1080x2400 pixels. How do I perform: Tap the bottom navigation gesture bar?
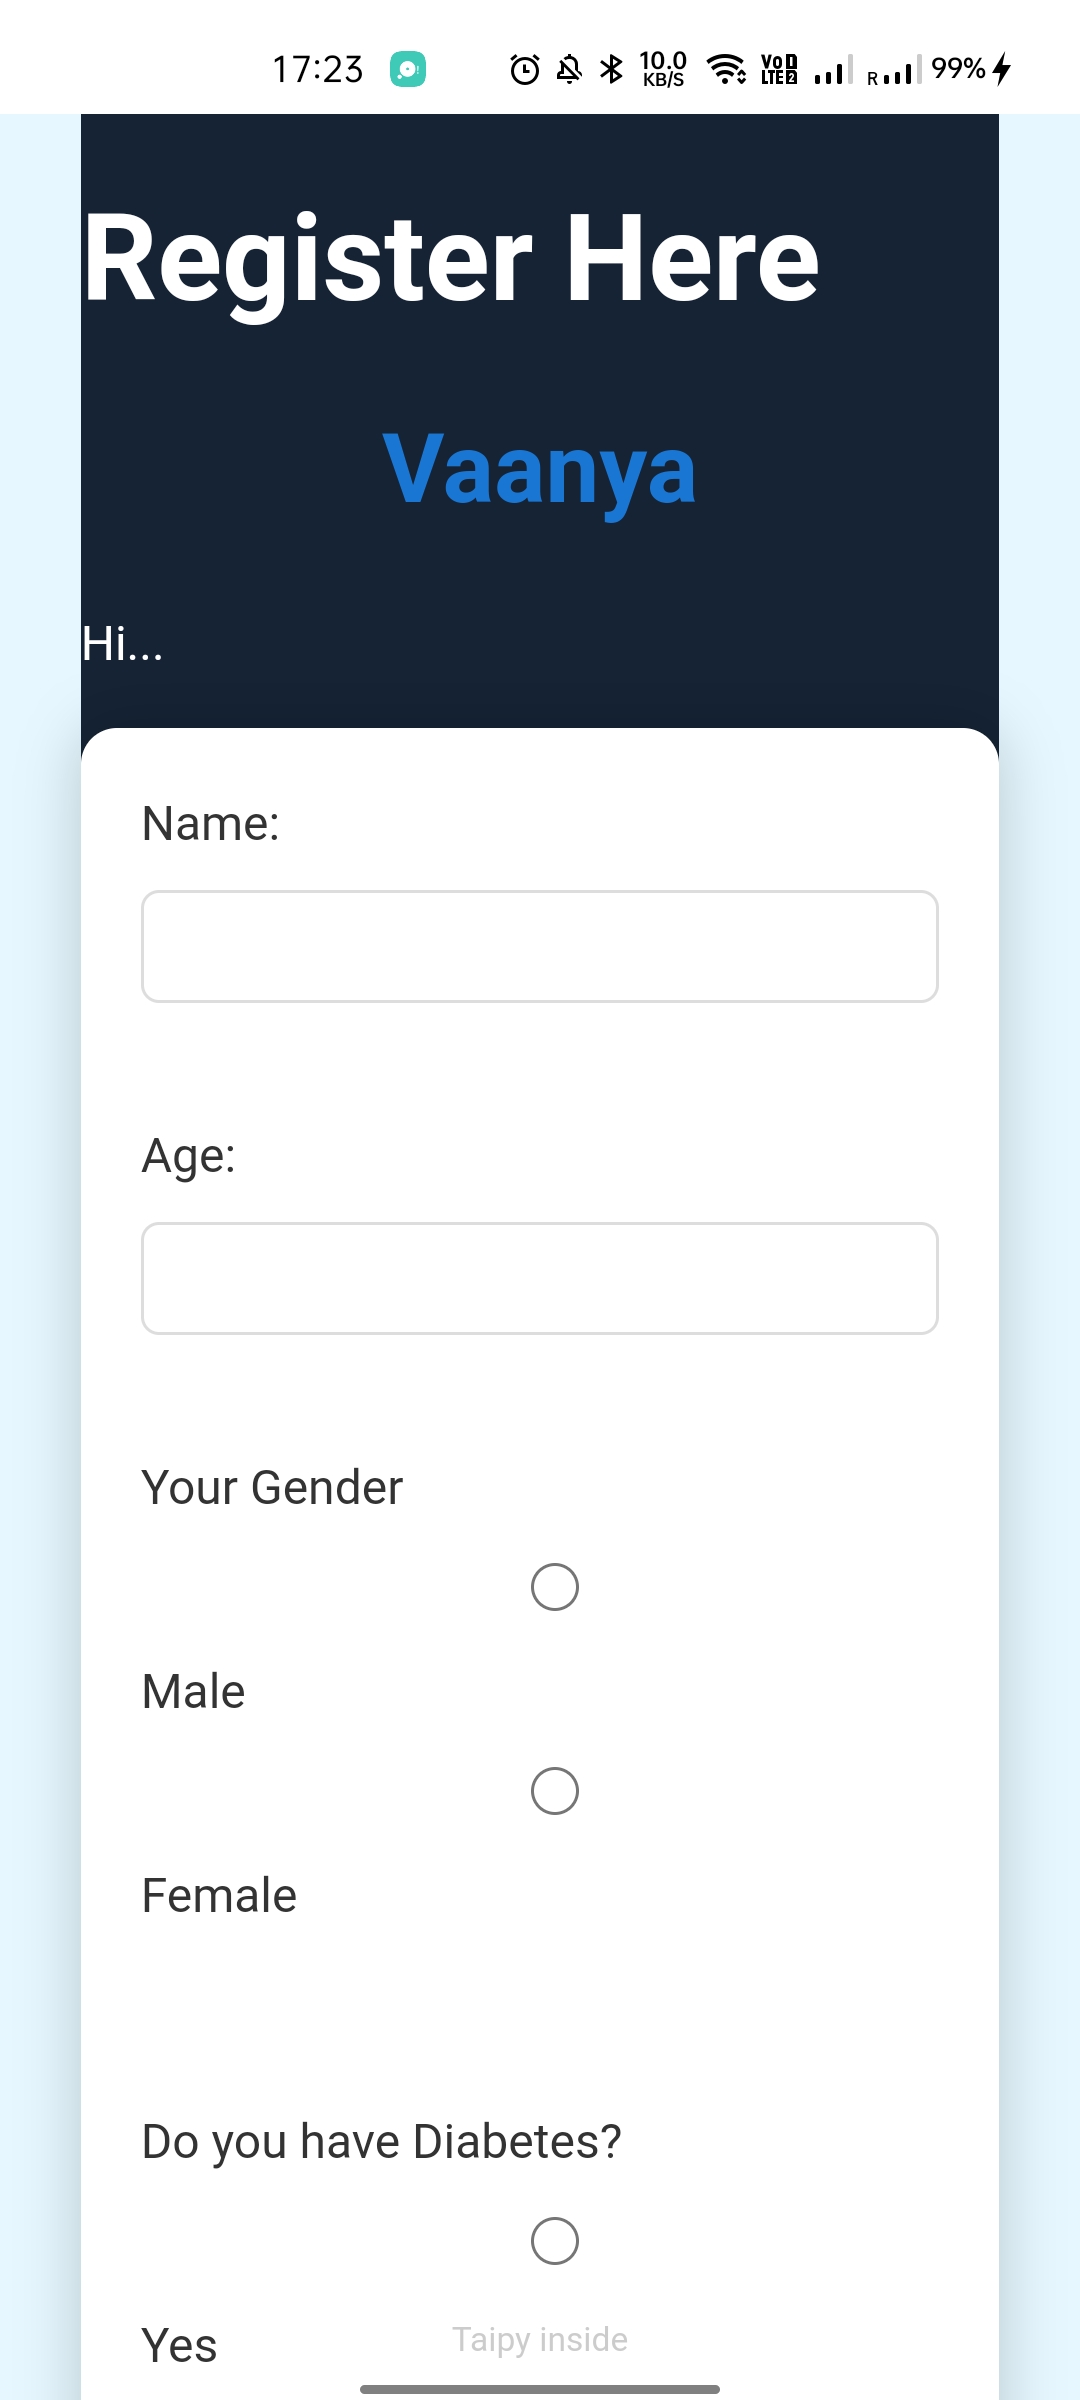(x=540, y=2389)
